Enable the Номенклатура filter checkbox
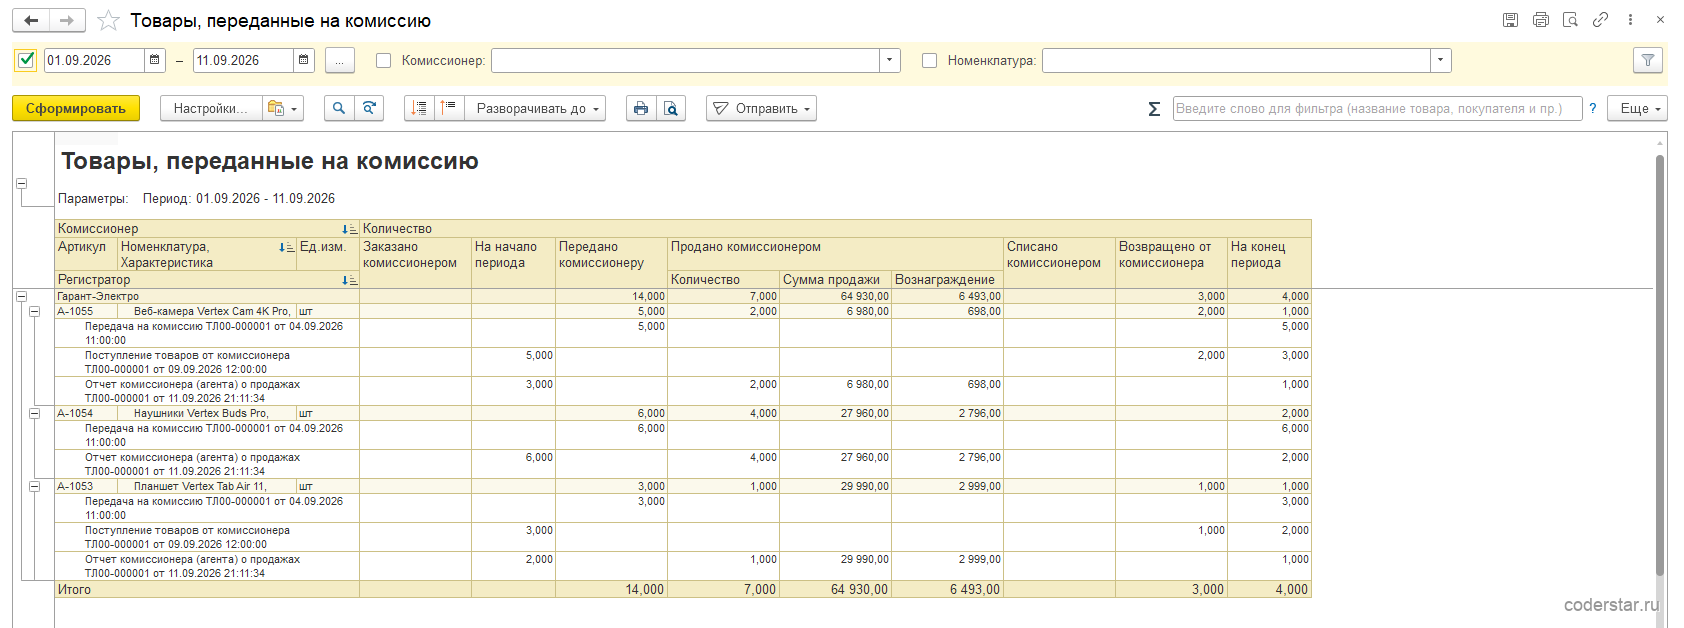1684x628 pixels. pos(929,60)
